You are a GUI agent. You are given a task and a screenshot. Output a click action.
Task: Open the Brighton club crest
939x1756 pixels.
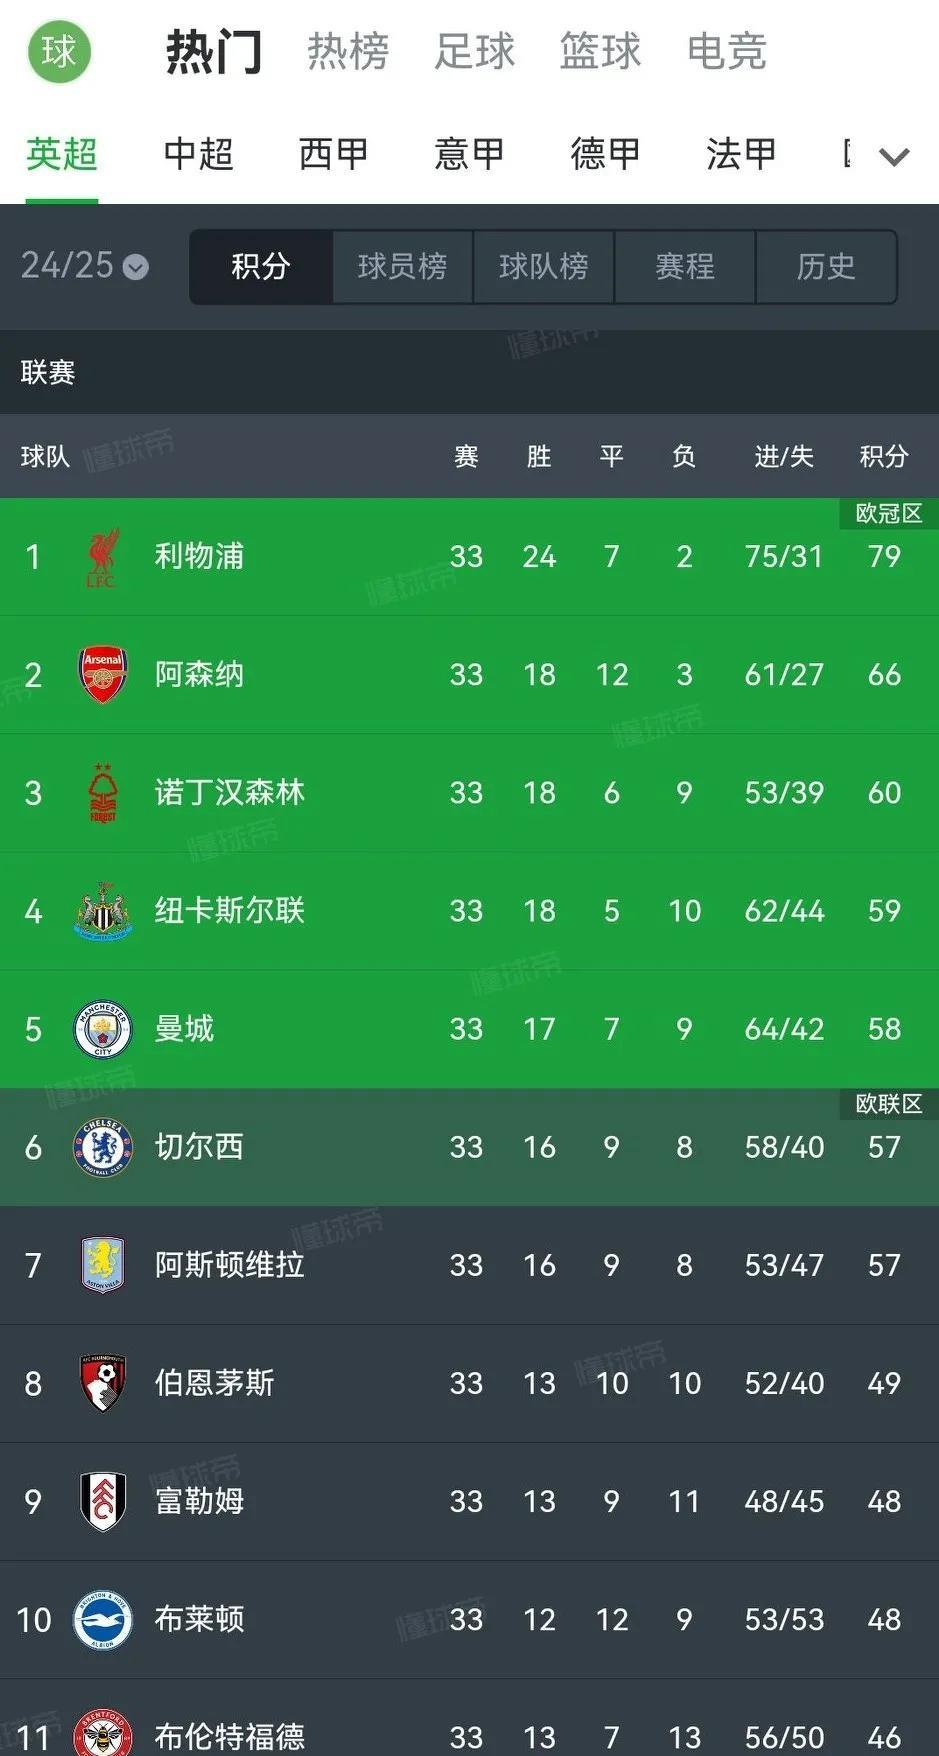pos(103,1619)
